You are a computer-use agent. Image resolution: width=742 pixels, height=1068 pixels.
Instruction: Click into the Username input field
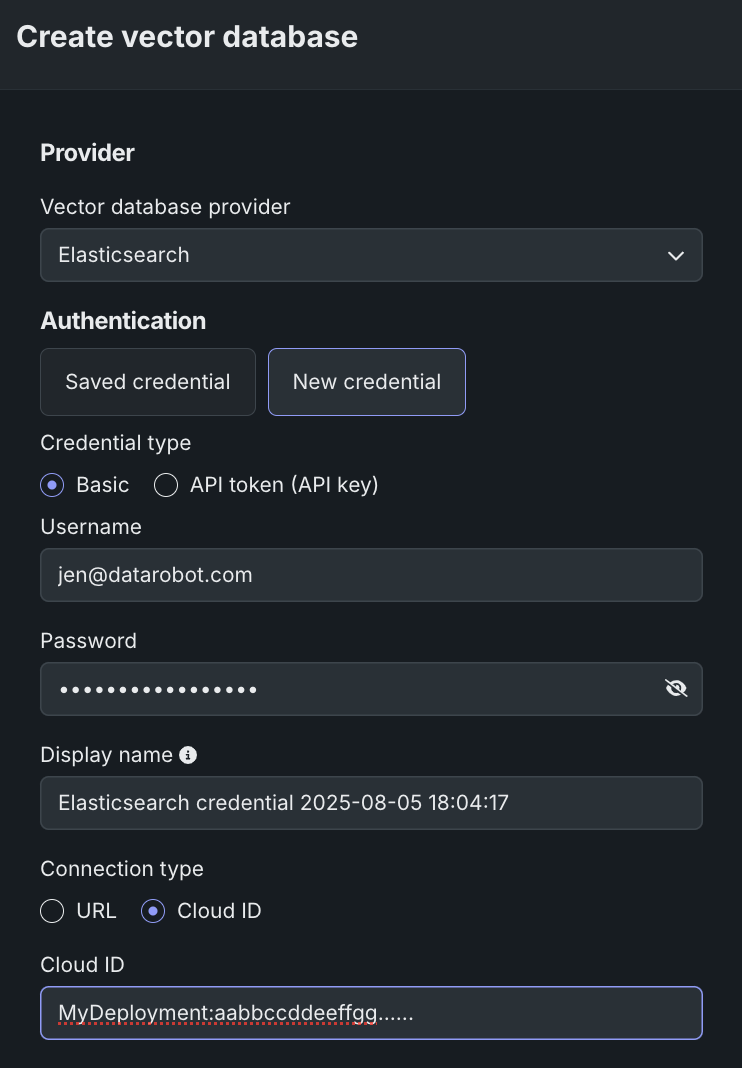[370, 575]
